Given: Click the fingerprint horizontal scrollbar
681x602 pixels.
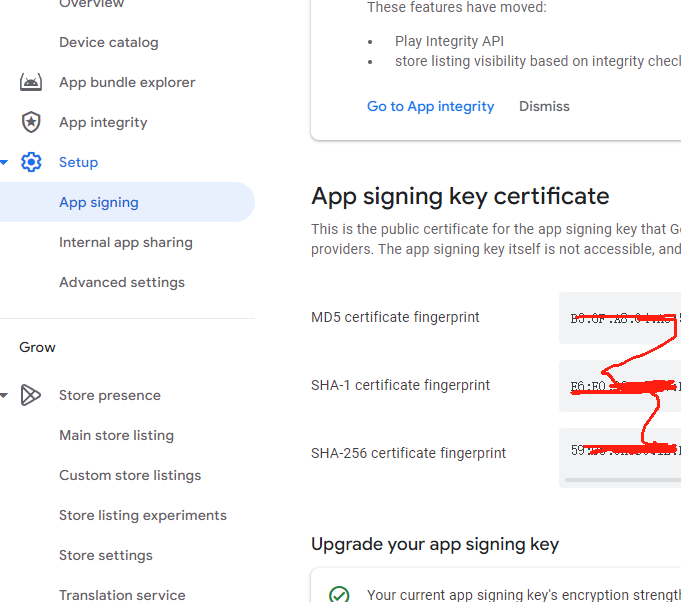Looking at the screenshot, I should coord(623,480).
